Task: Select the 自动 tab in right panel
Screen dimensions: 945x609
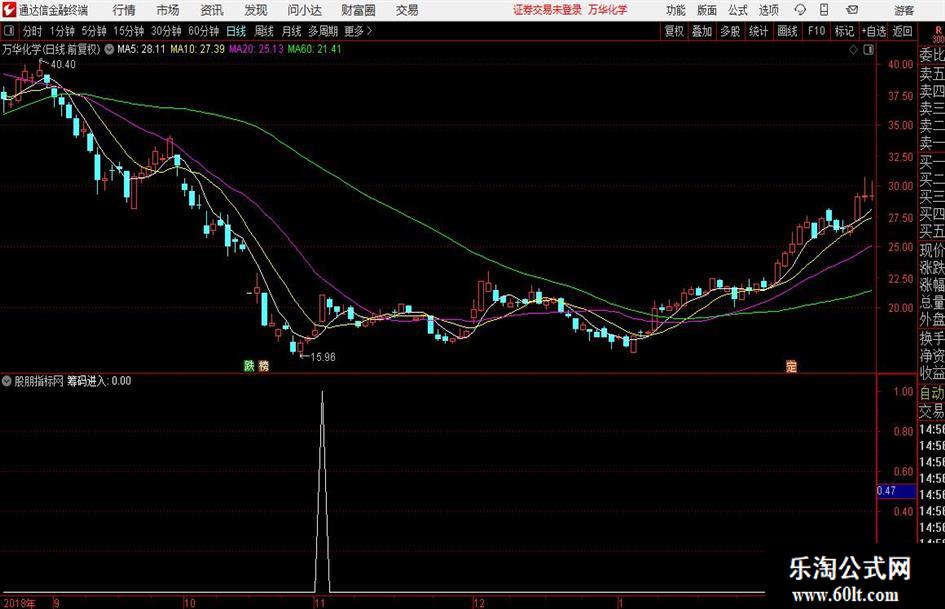Action: (931, 393)
